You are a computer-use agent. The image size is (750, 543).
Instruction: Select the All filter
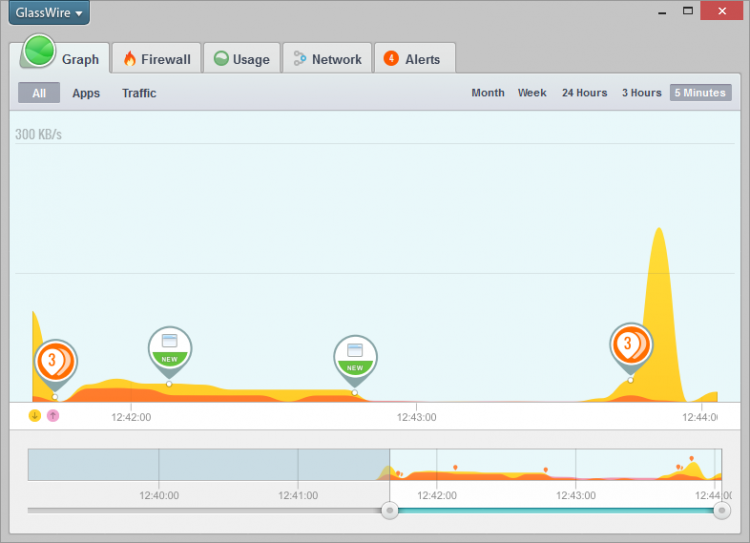[x=39, y=93]
